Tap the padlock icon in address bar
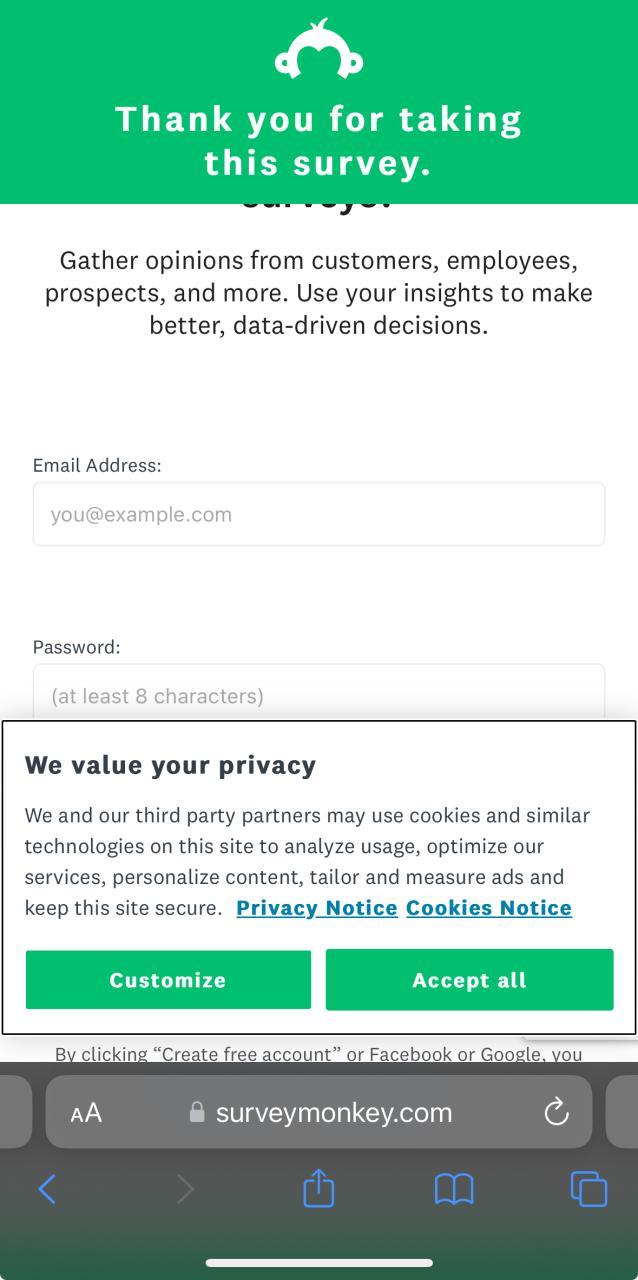 197,1113
